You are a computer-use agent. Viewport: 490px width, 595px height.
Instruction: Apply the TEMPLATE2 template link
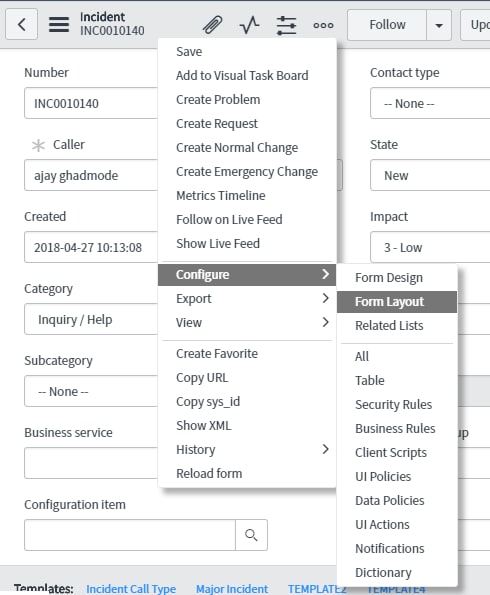[x=317, y=589]
